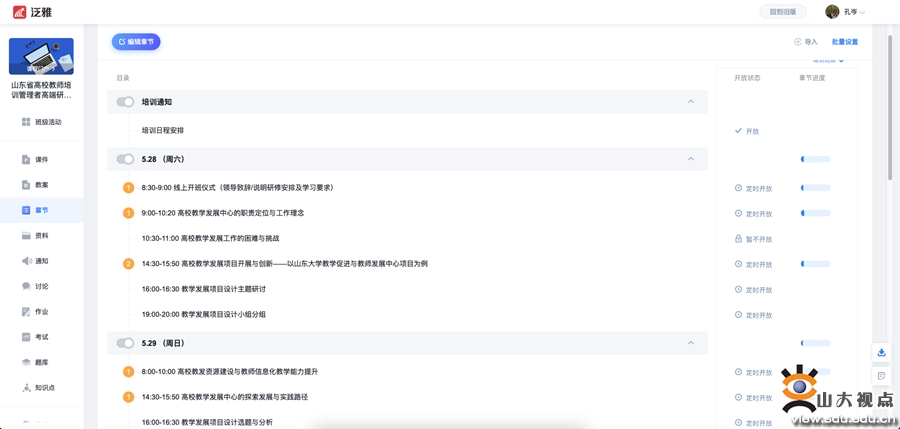
Task: Toggle the 5.29（周日）chapter switch
Action: tap(125, 343)
